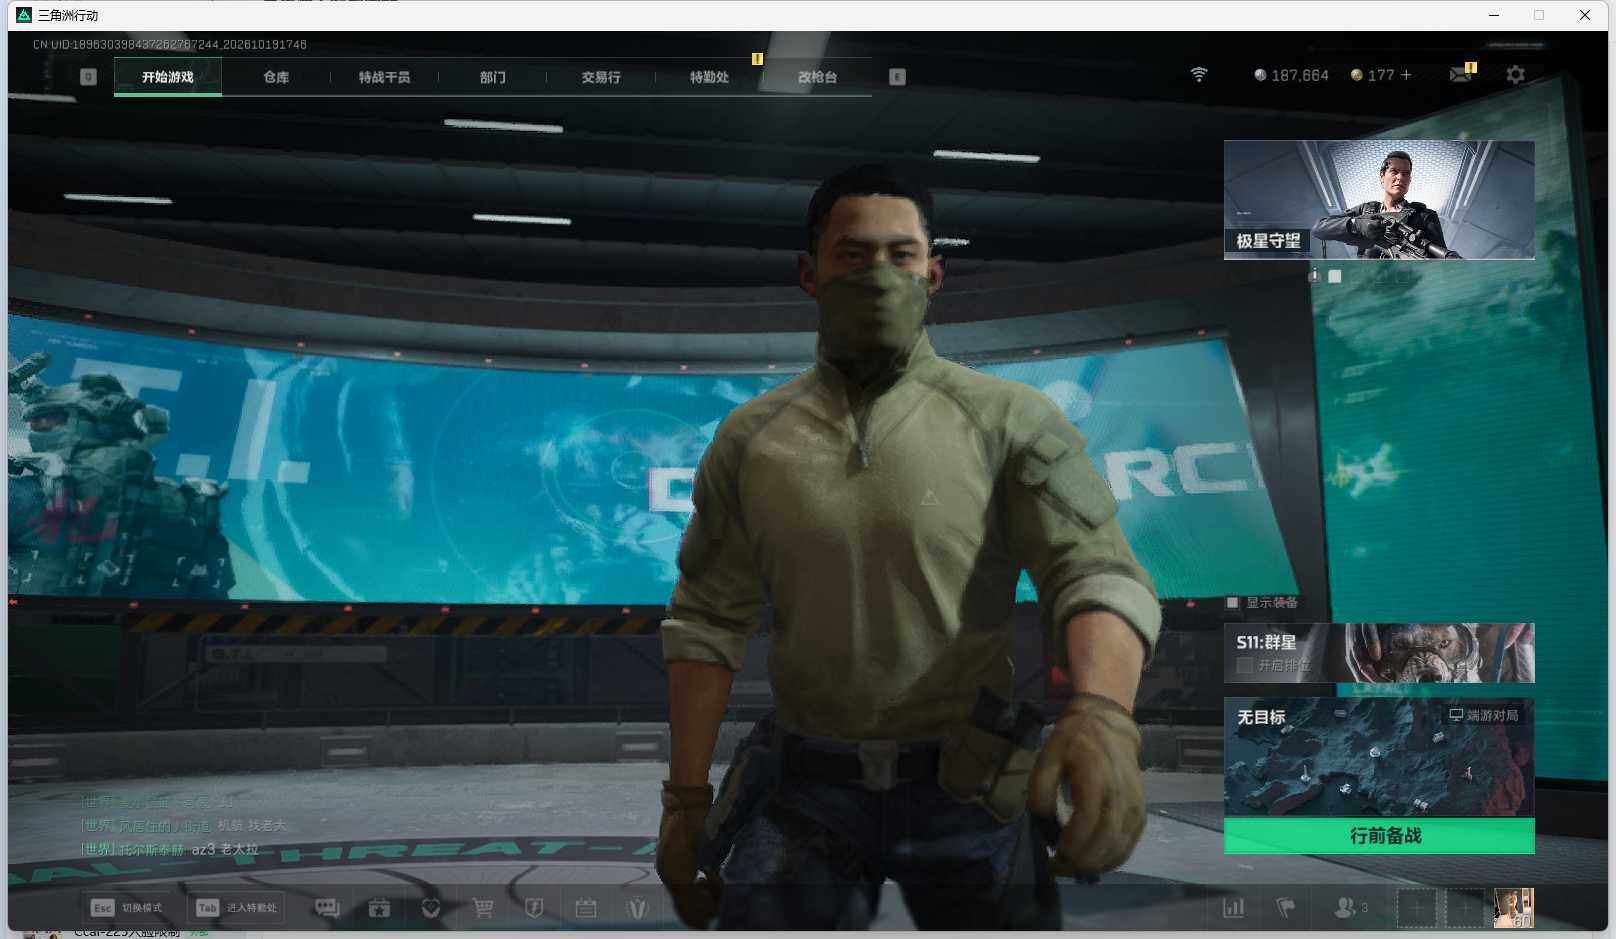Open the statistics bar chart icon

click(x=1234, y=907)
